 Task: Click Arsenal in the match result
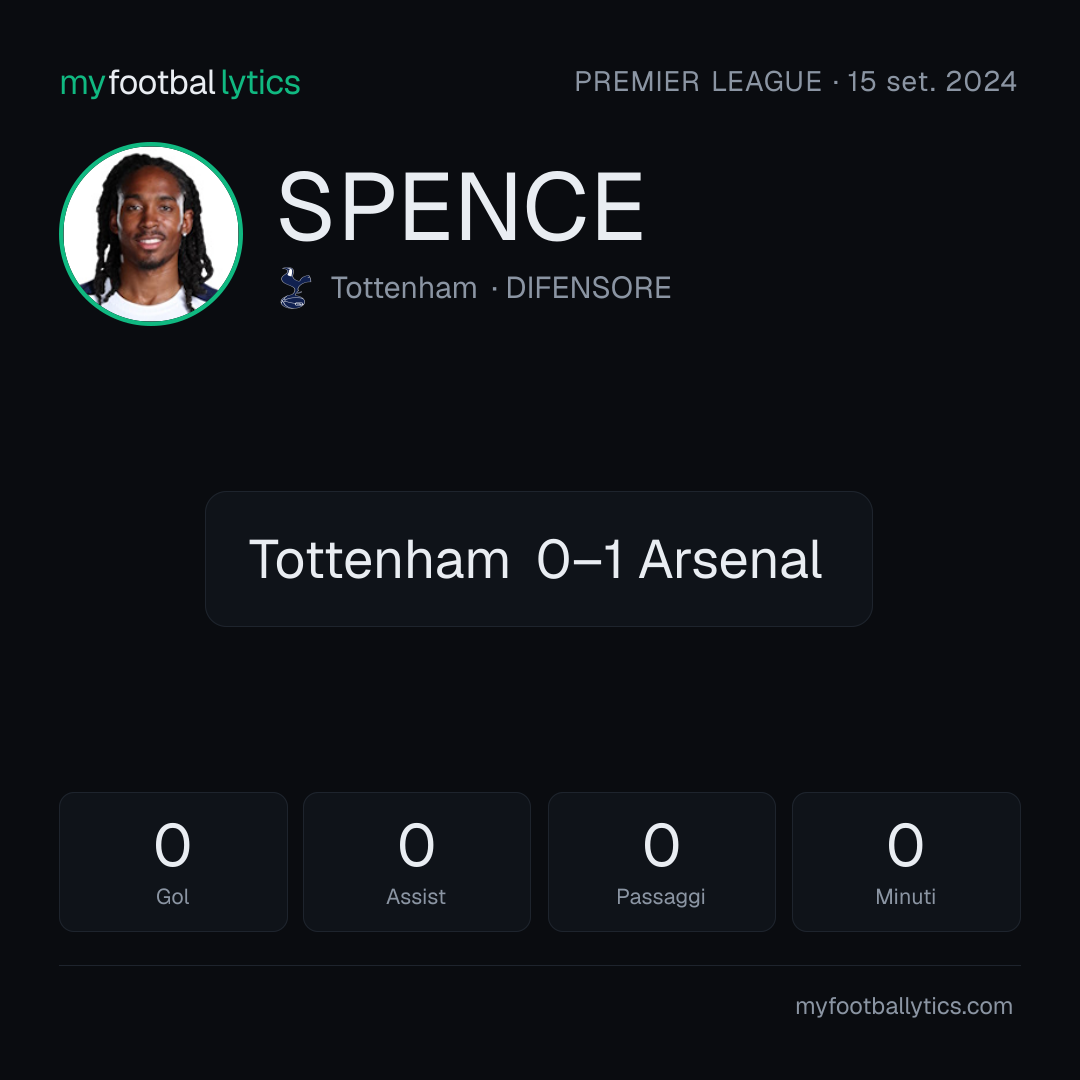[x=730, y=559]
